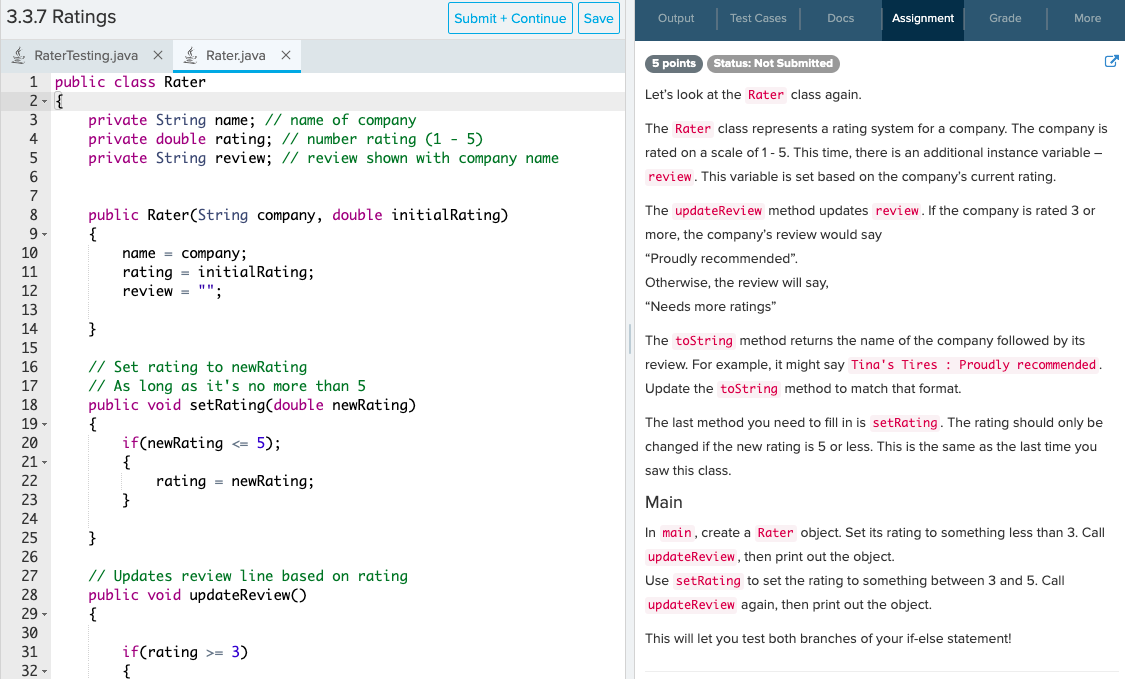
Task: Click line number 28 in the gutter
Action: pos(29,595)
